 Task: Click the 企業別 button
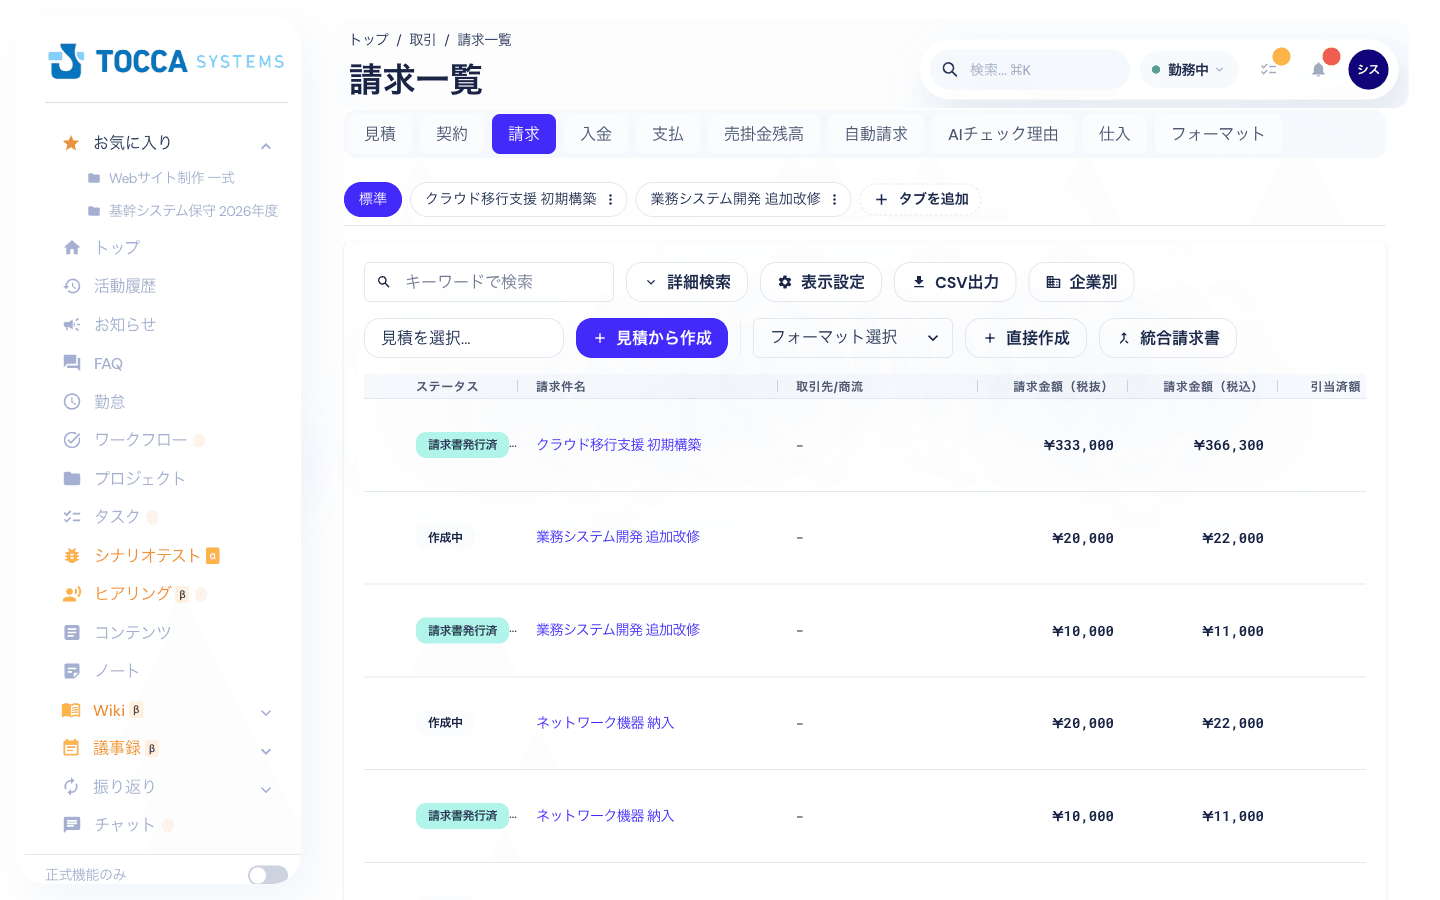(1081, 282)
